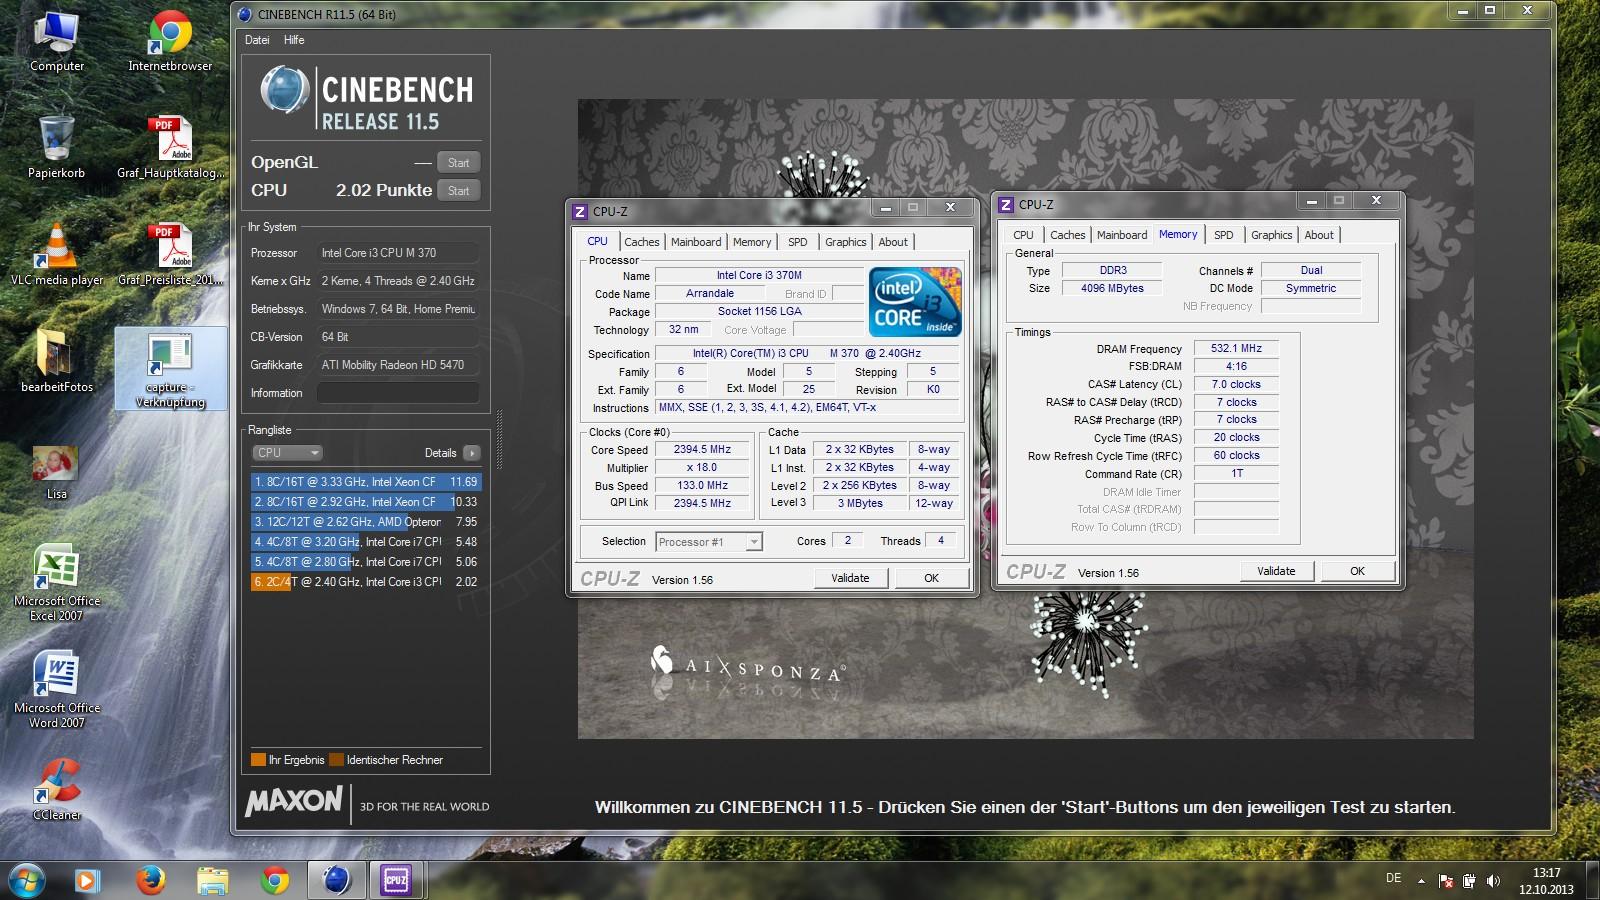This screenshot has width=1600, height=900.
Task: Launch VLC media player desktop shortcut
Action: point(57,254)
